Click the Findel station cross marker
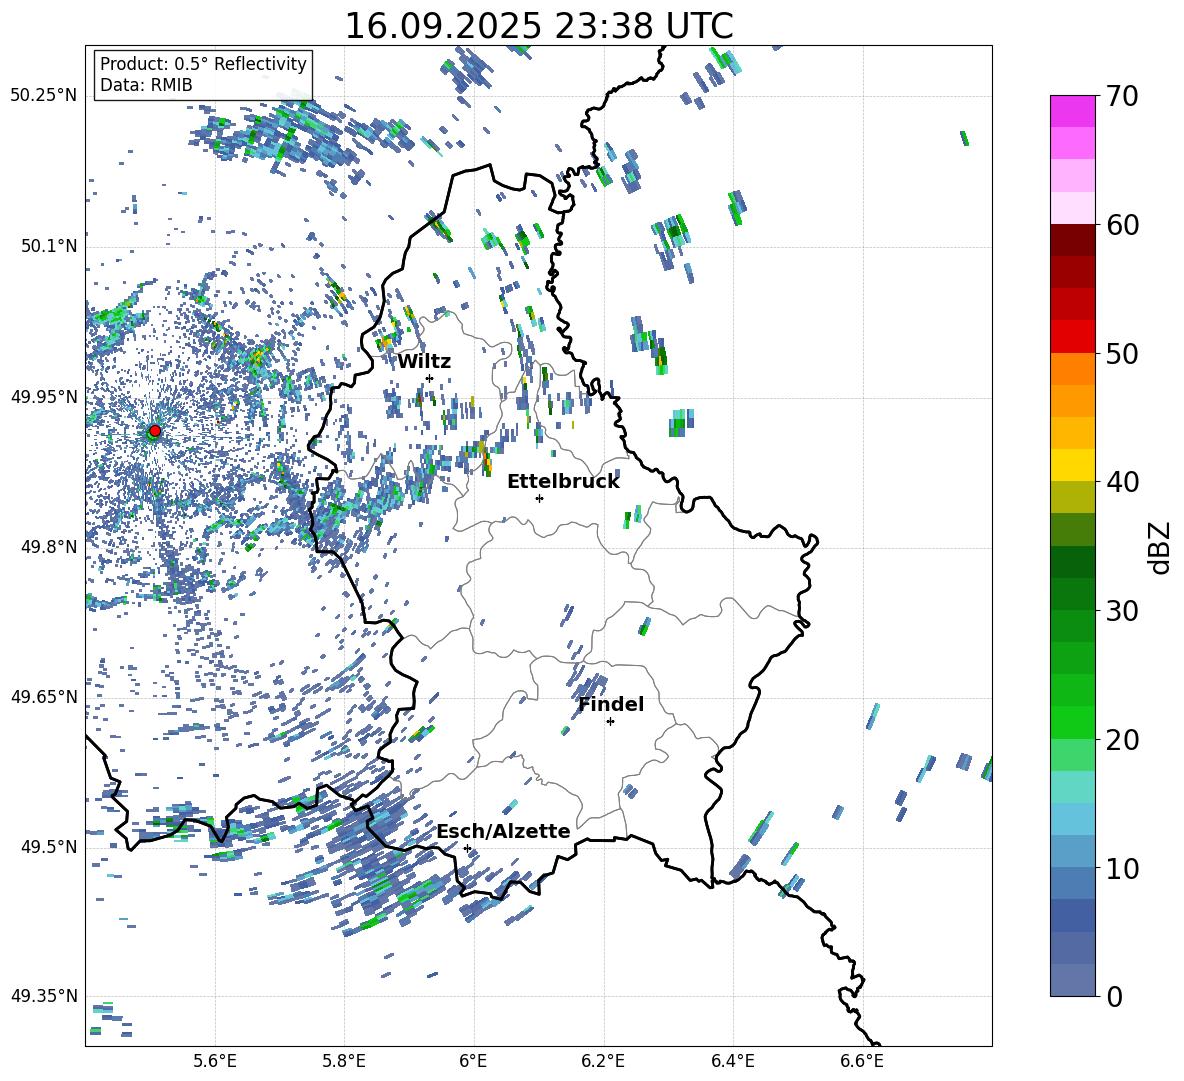The height and width of the screenshot is (1081, 1184). [610, 721]
